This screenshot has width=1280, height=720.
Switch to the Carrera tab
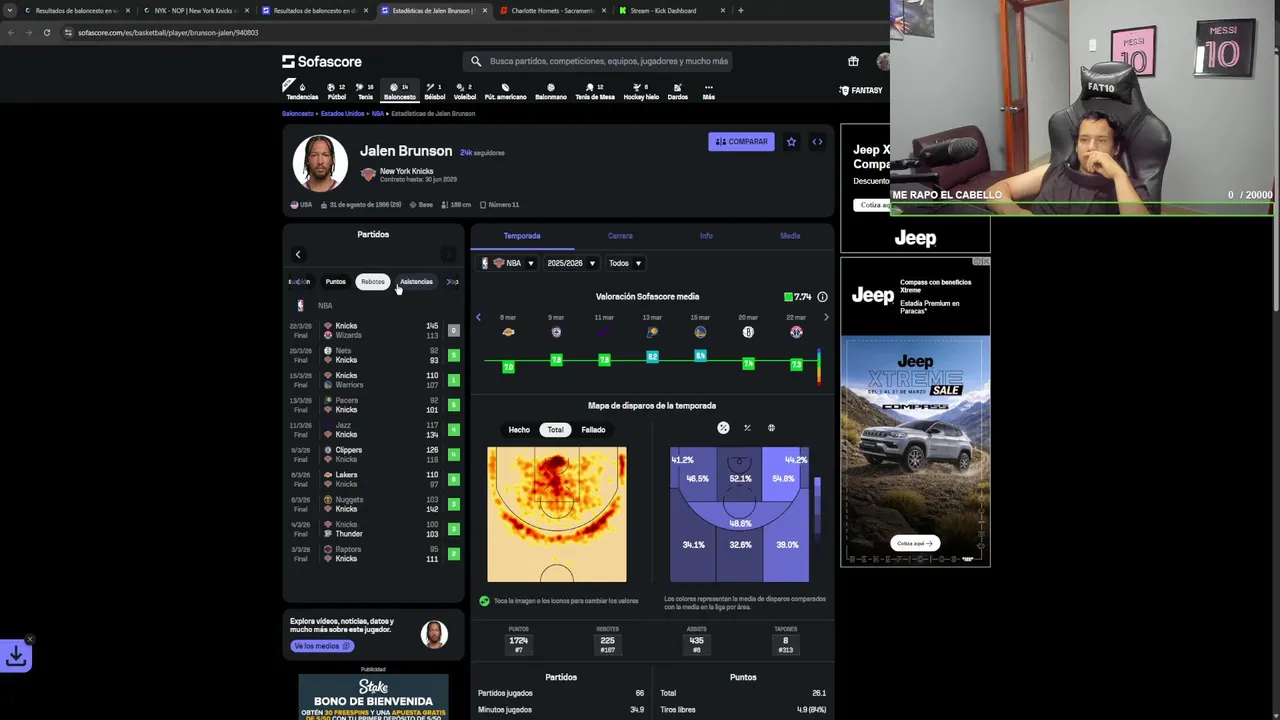620,236
